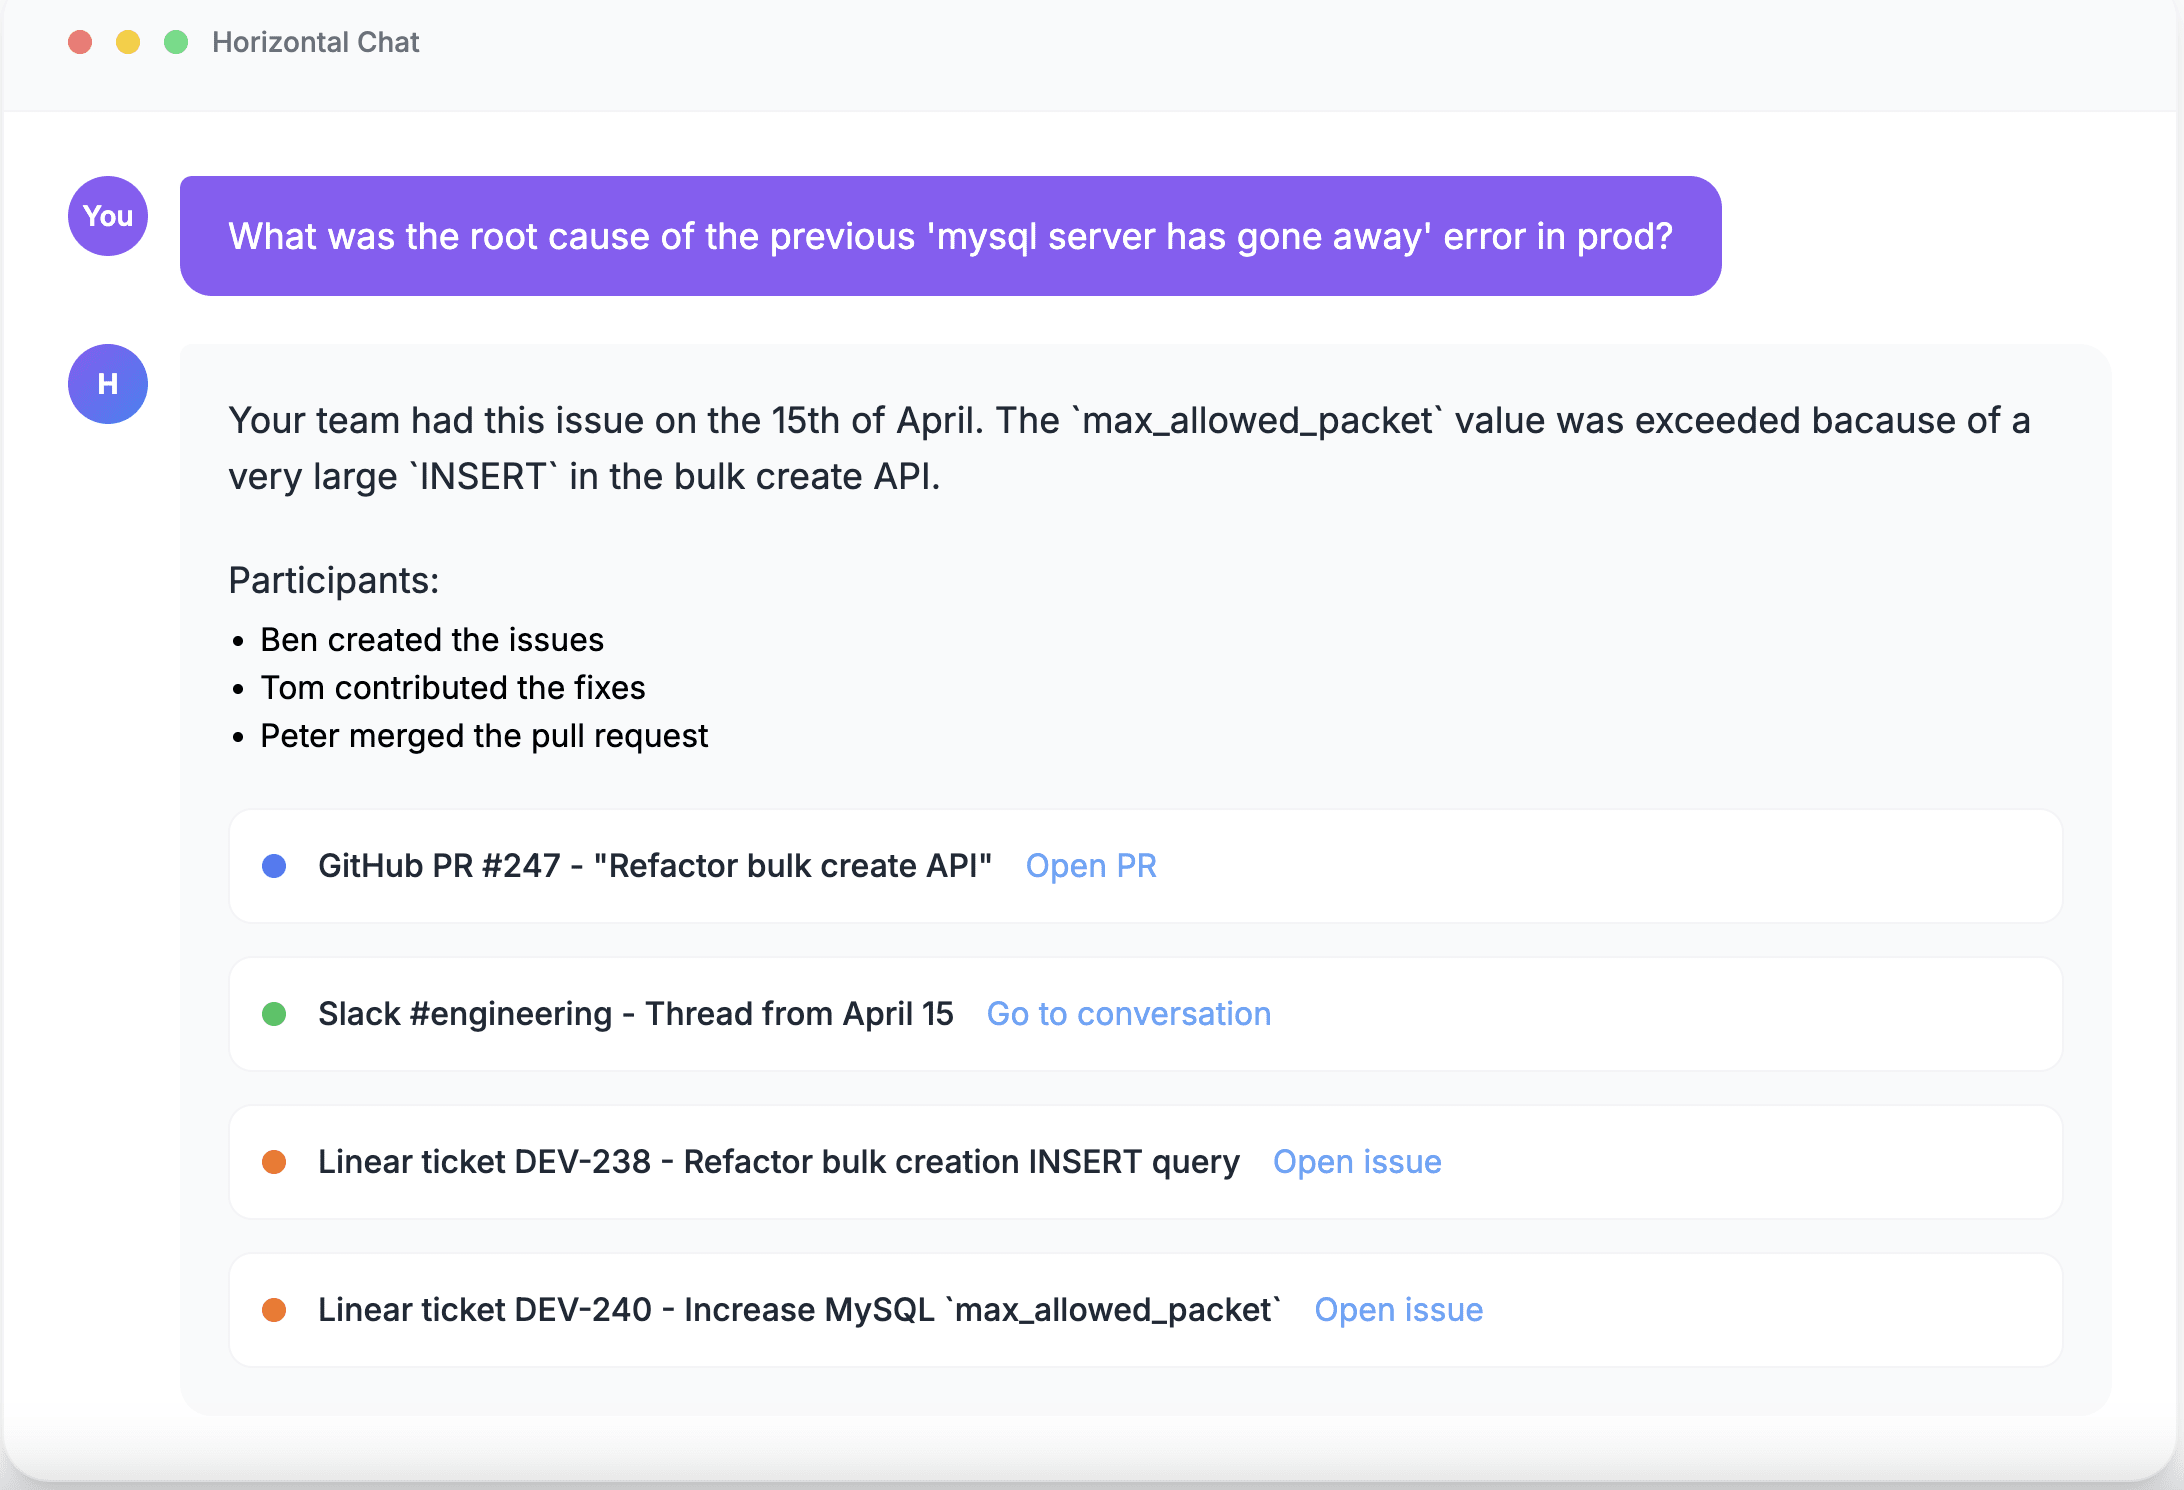Click 'Peter merged the pull request' bullet

point(484,736)
